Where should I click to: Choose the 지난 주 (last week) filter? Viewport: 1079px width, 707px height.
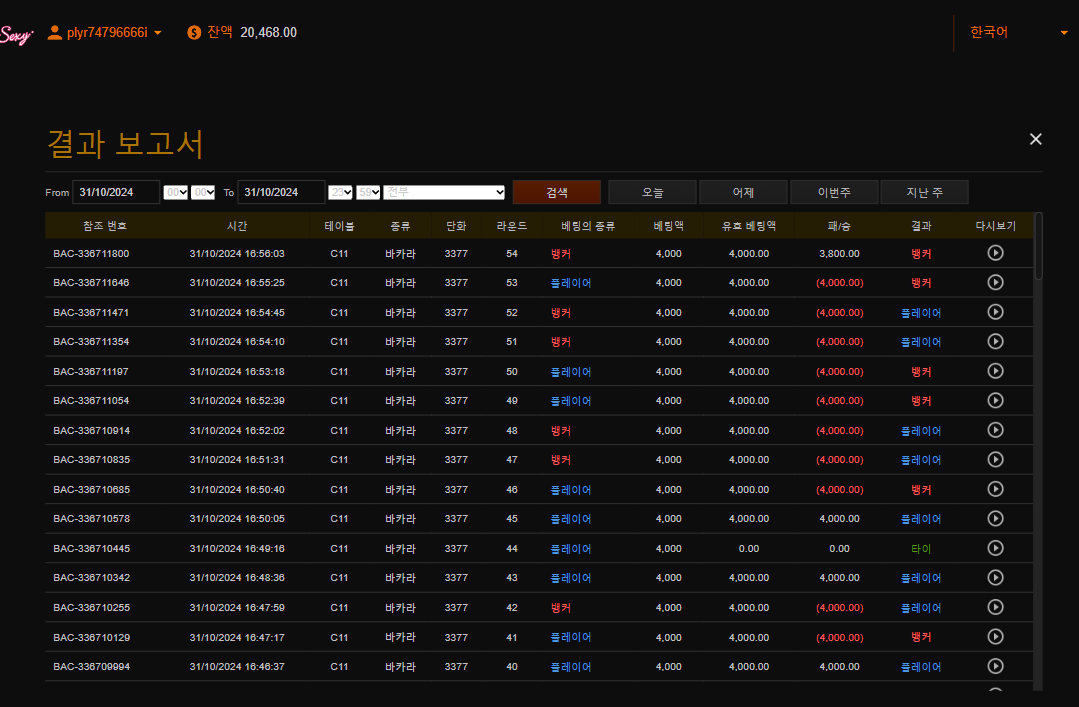click(924, 192)
